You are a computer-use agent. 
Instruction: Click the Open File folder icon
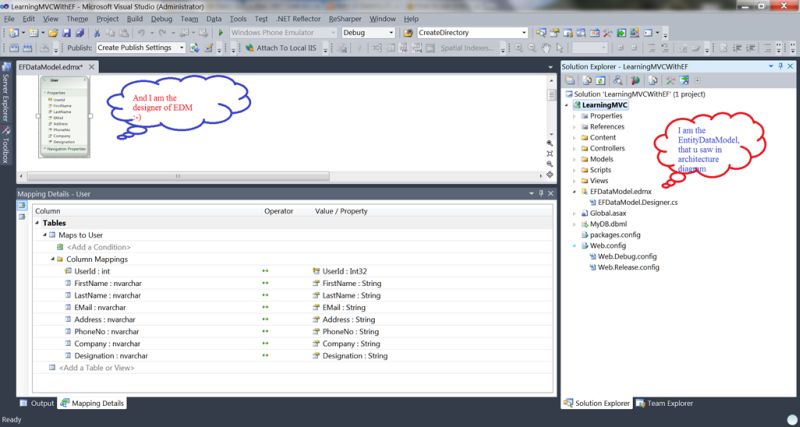[x=53, y=33]
